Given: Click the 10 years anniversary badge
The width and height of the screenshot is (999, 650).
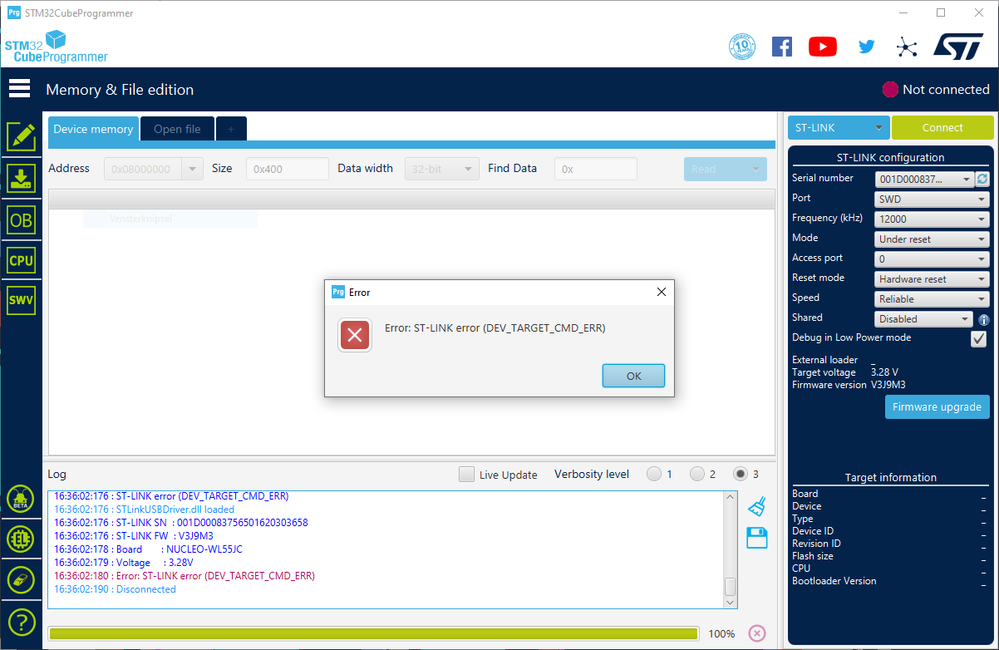Looking at the screenshot, I should click(x=742, y=47).
